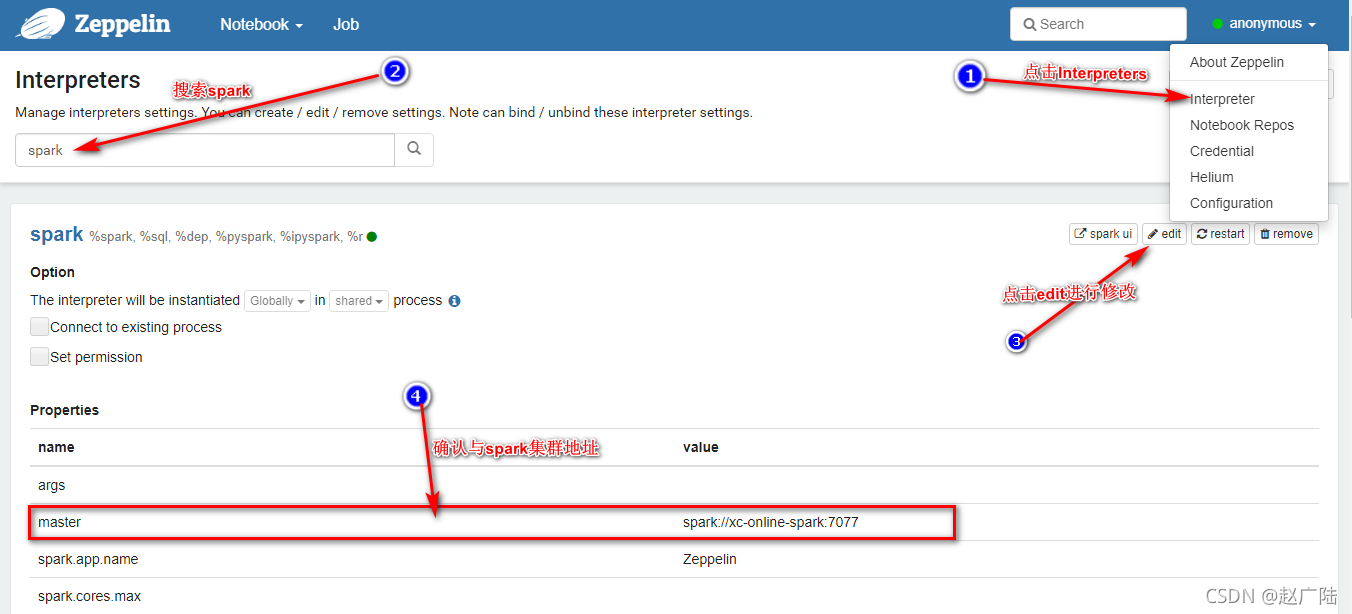
Task: Click the value column header
Action: (701, 447)
